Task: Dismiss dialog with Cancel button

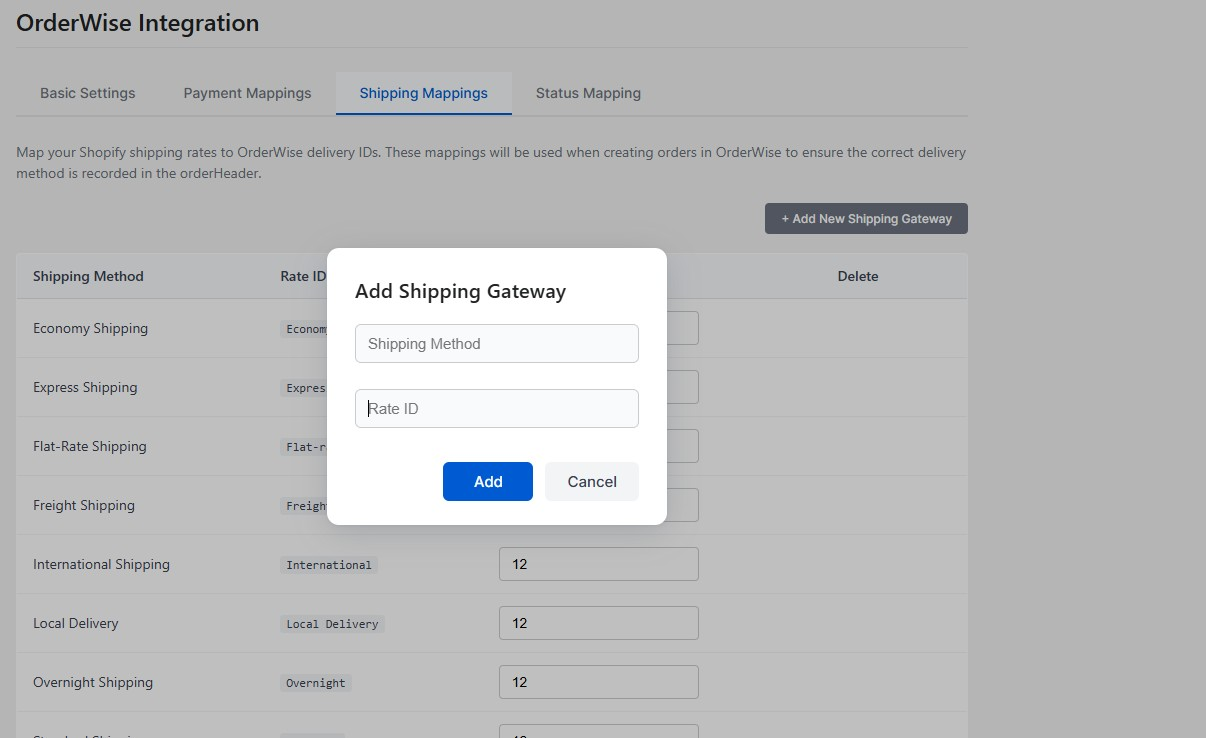Action: point(592,481)
